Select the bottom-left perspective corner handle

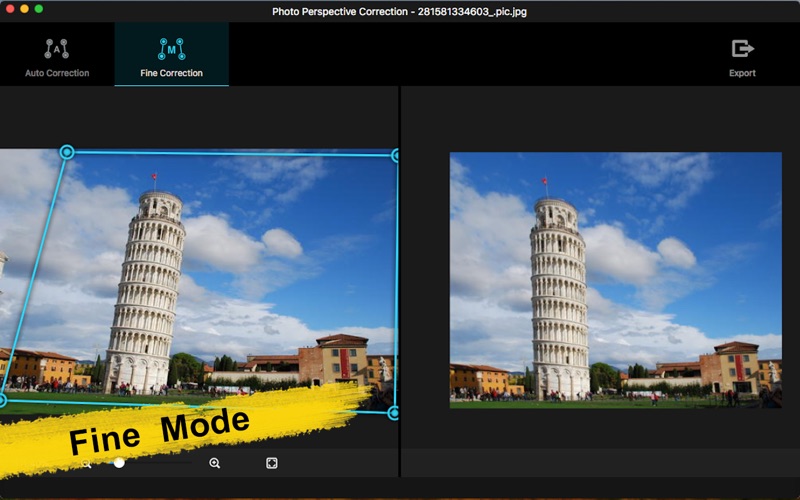[x=2, y=400]
